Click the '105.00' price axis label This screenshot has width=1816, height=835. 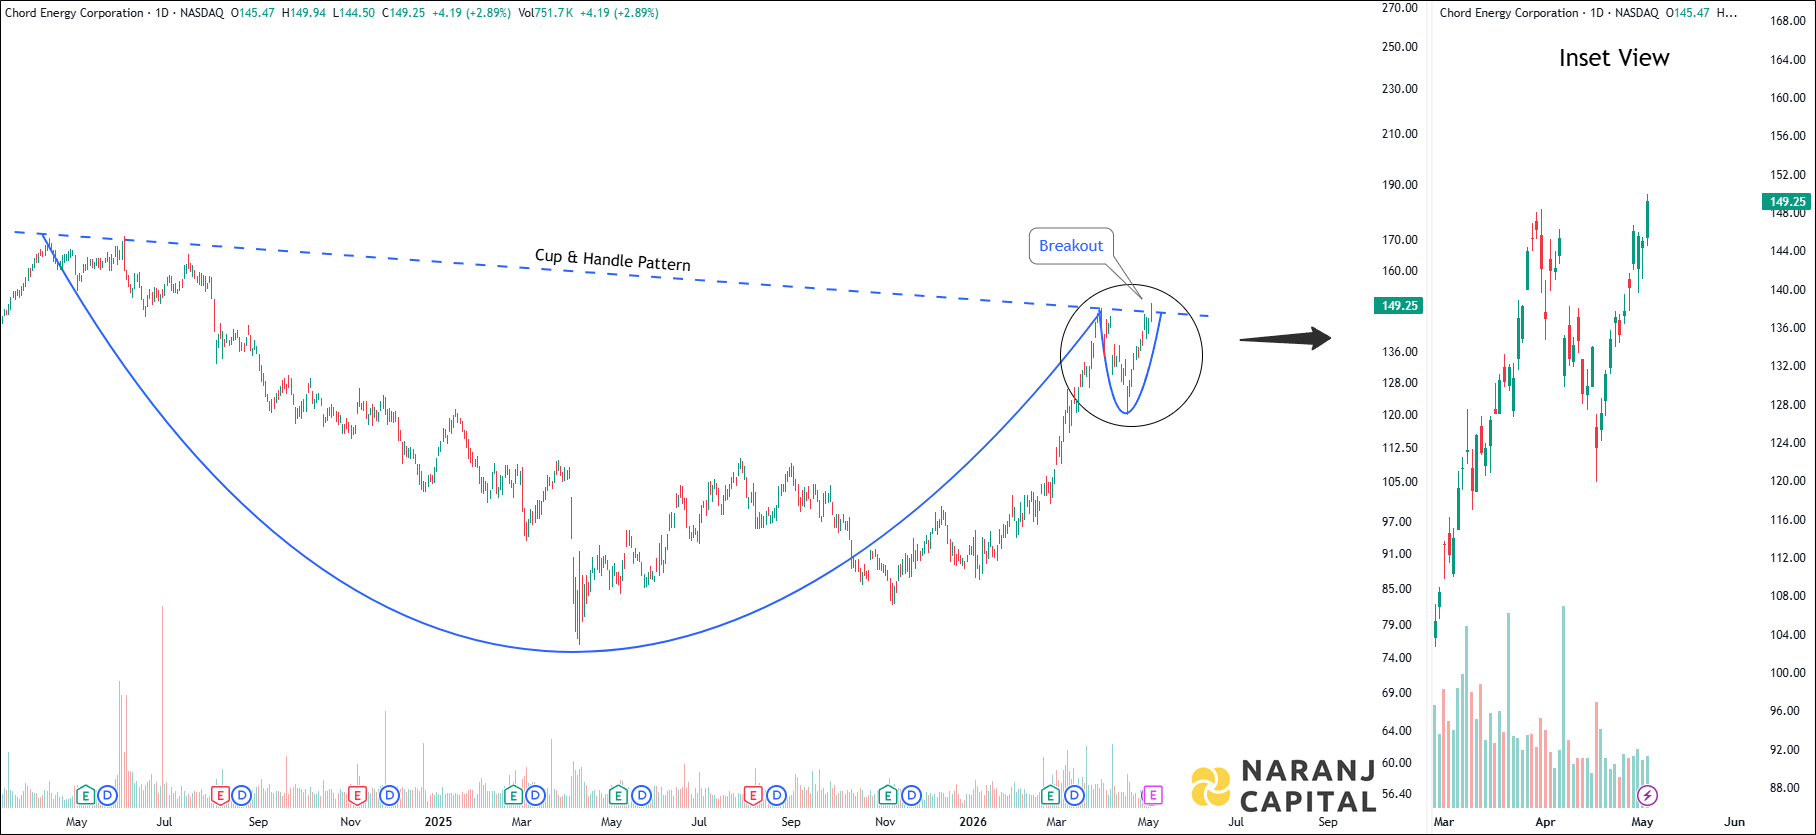(1400, 482)
